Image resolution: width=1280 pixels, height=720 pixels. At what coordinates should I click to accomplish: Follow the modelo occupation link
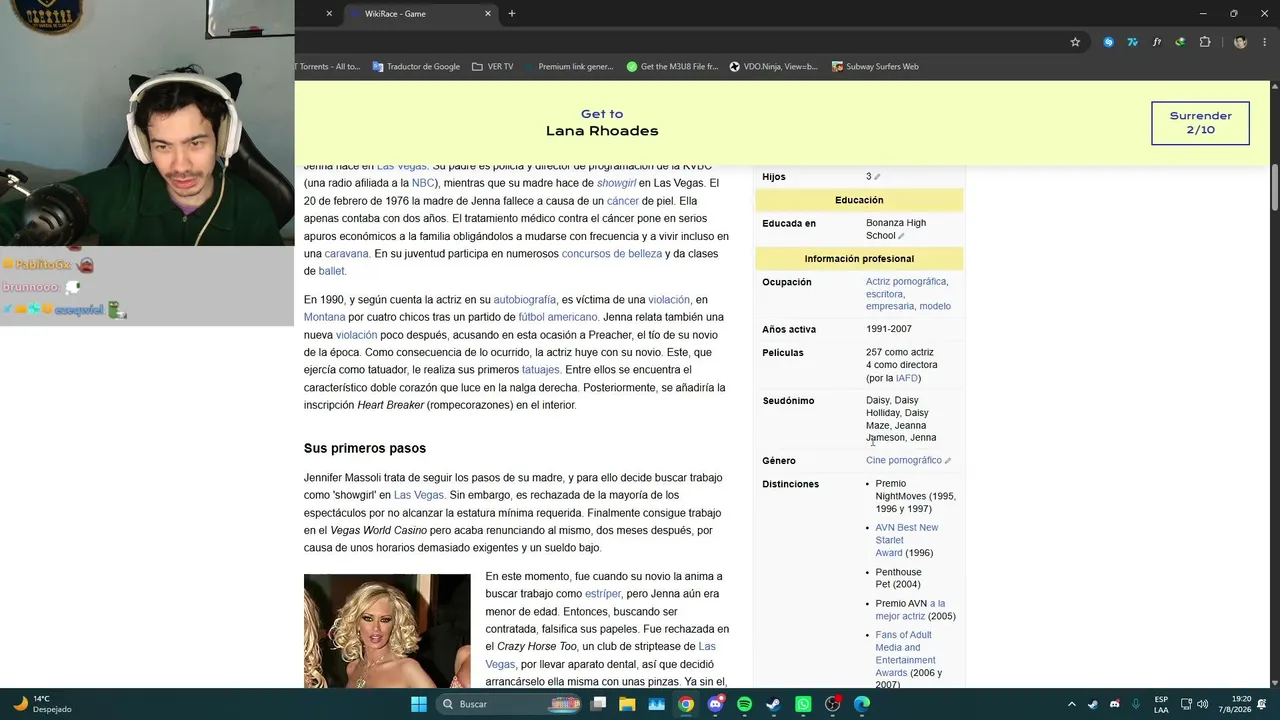pyautogui.click(x=935, y=306)
